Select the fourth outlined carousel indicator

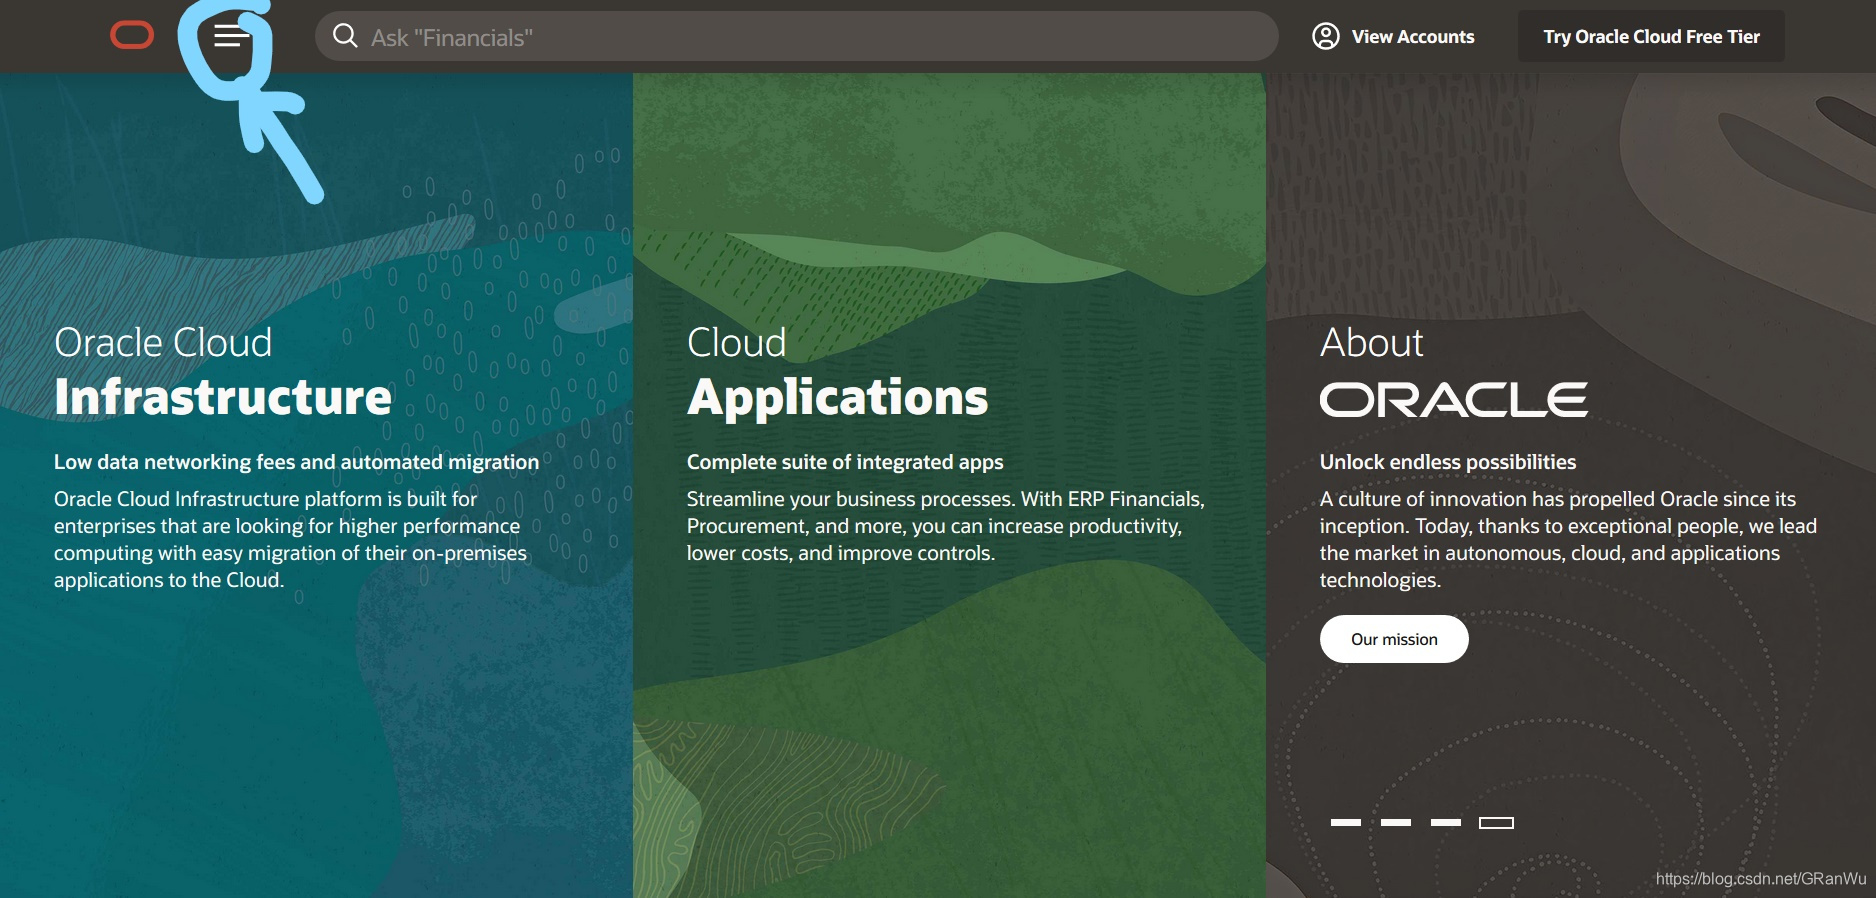click(1496, 823)
